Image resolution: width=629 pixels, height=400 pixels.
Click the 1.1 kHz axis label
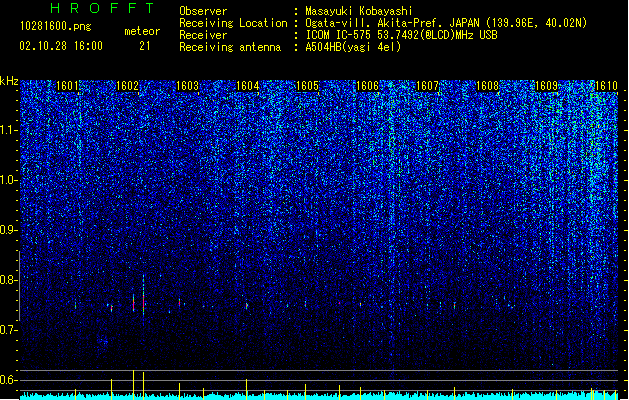click(9, 130)
